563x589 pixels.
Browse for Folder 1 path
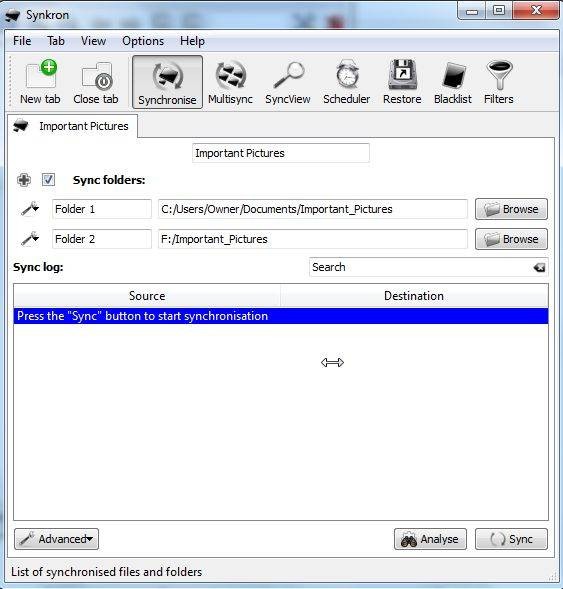coord(511,209)
